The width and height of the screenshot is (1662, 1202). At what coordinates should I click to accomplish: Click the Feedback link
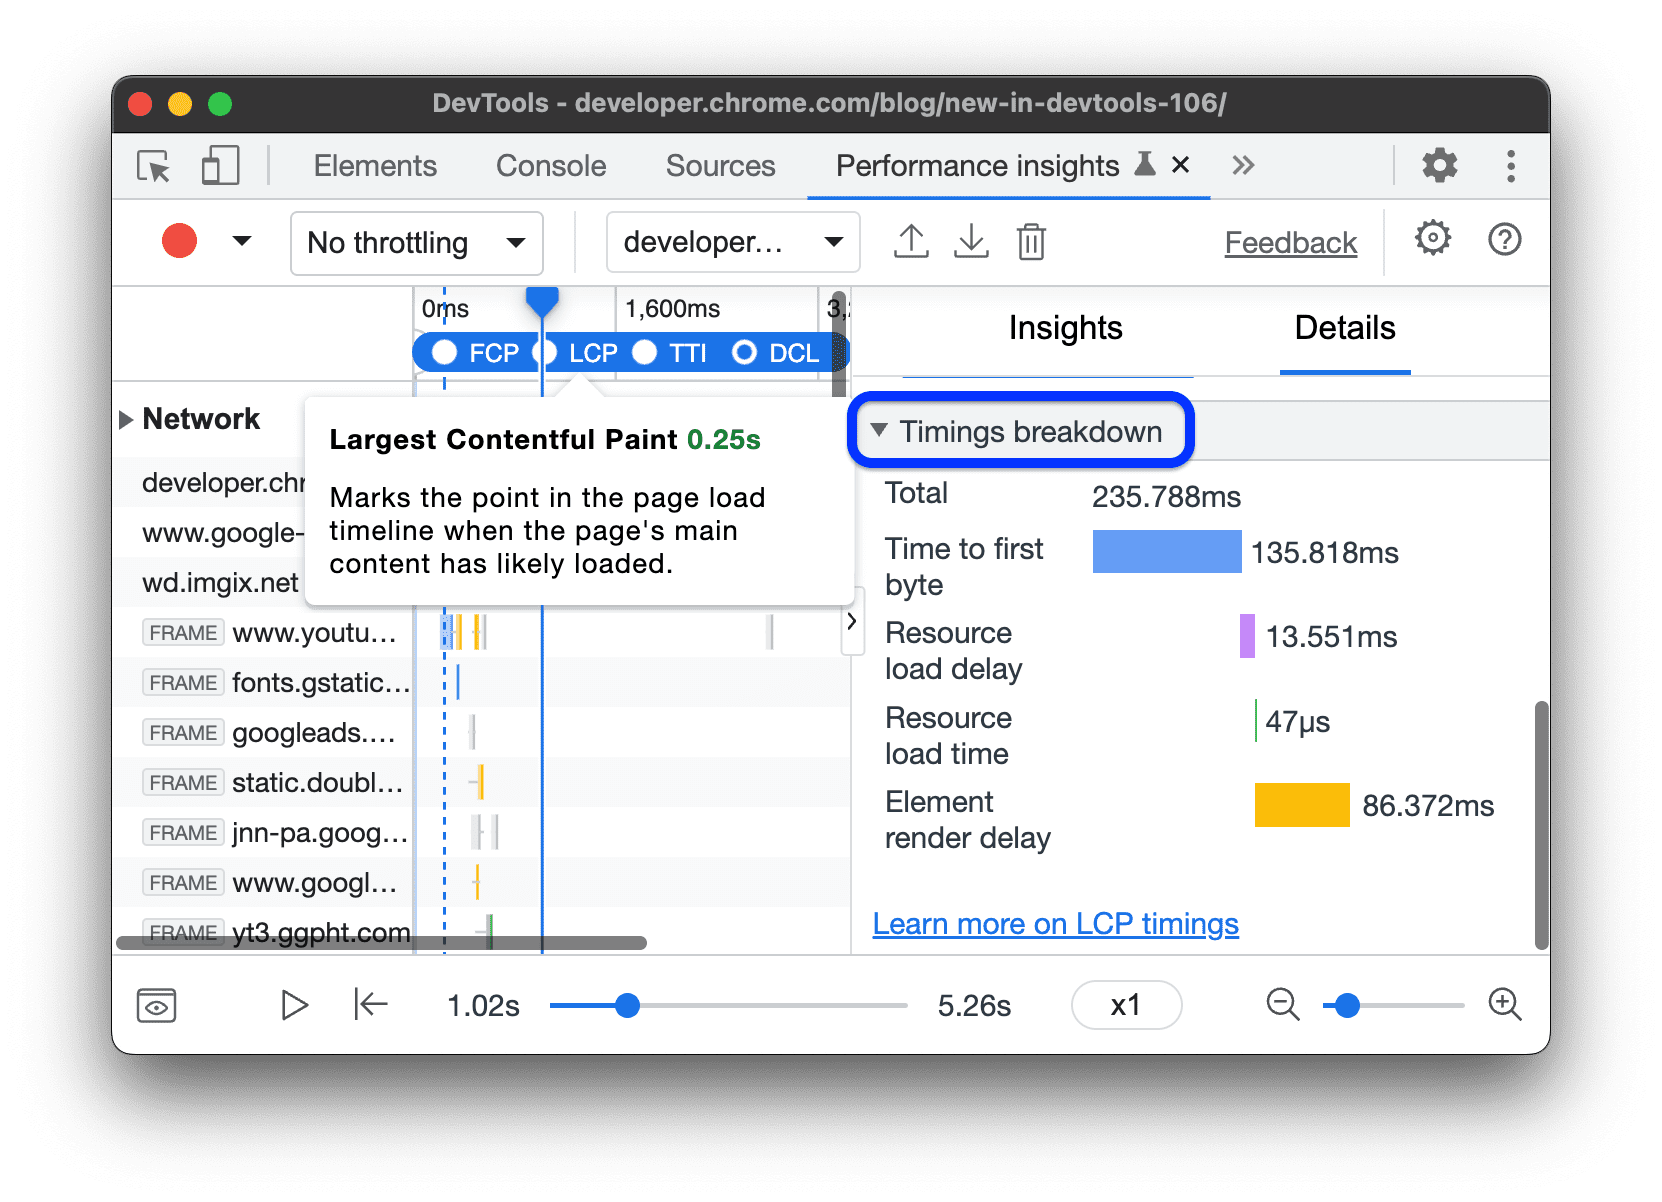(1290, 243)
